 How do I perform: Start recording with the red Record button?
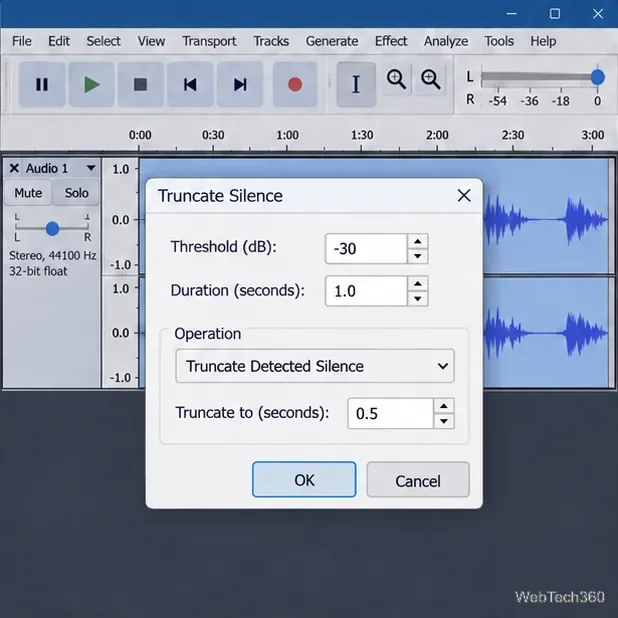(295, 84)
